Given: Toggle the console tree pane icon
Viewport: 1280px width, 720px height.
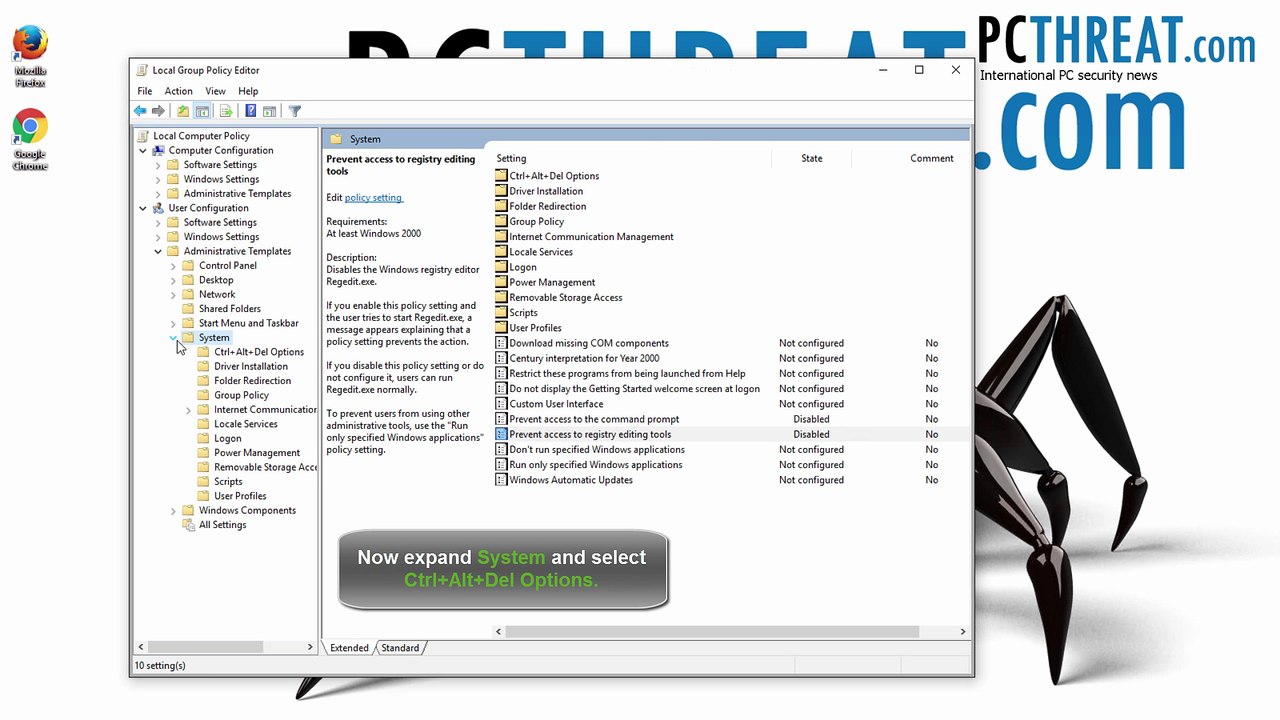Looking at the screenshot, I should pyautogui.click(x=202, y=111).
